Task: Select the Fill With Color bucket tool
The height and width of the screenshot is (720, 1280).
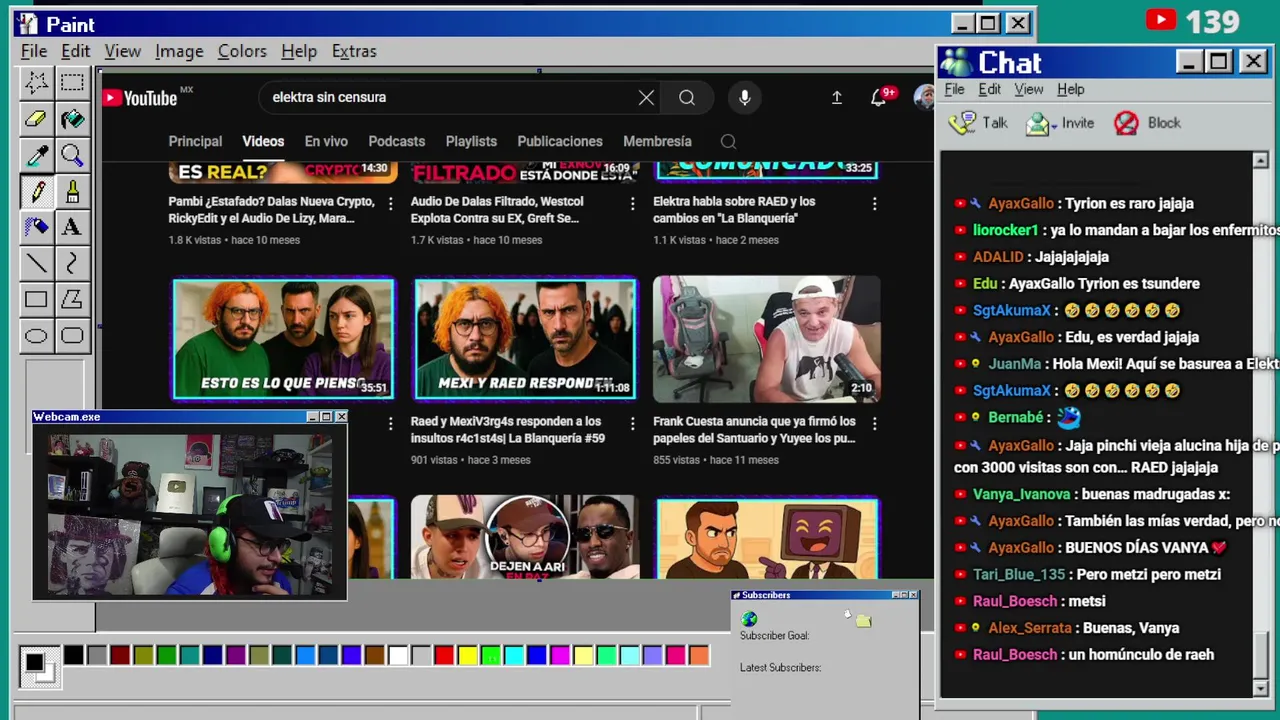Action: tap(72, 119)
